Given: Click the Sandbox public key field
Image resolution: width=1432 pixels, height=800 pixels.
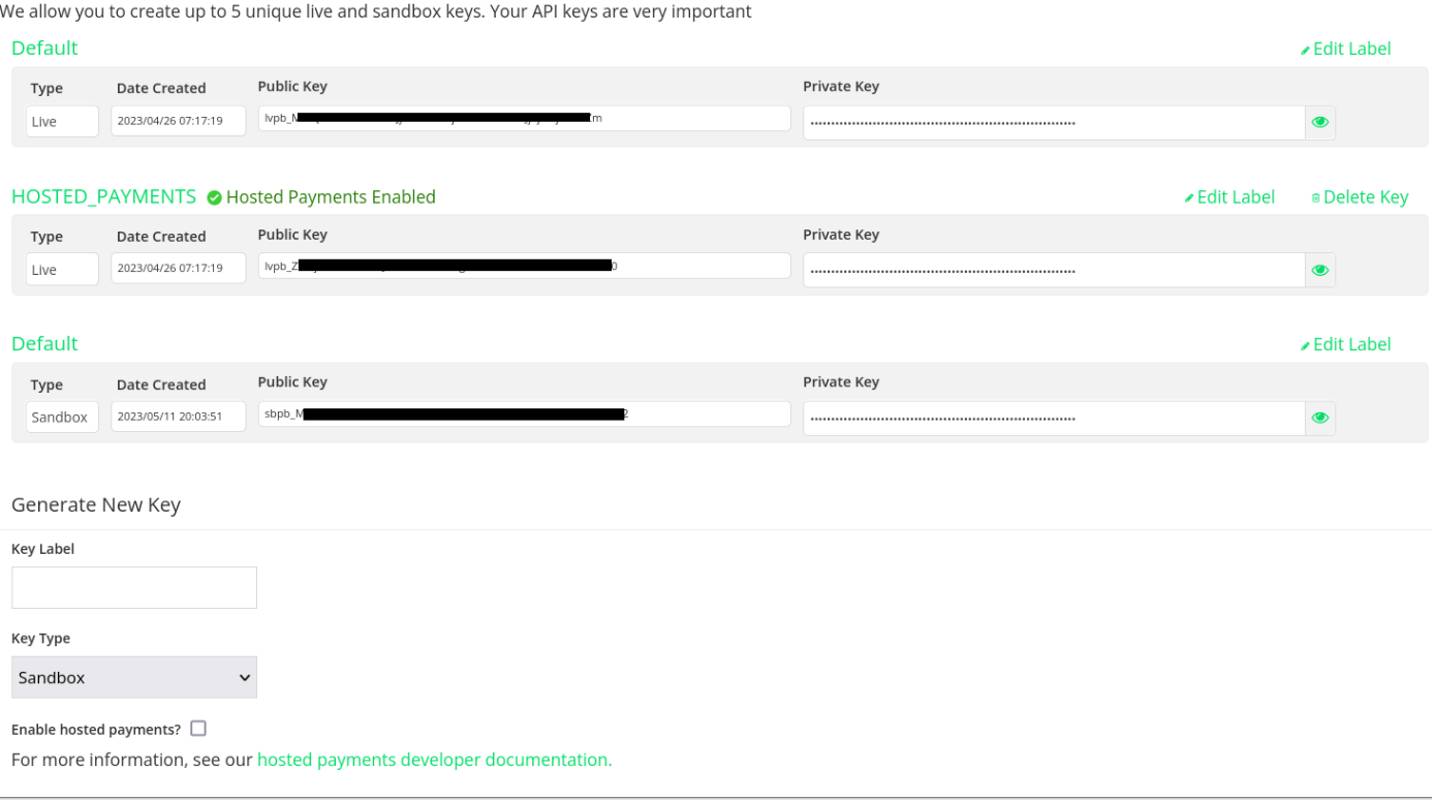Looking at the screenshot, I should point(524,414).
